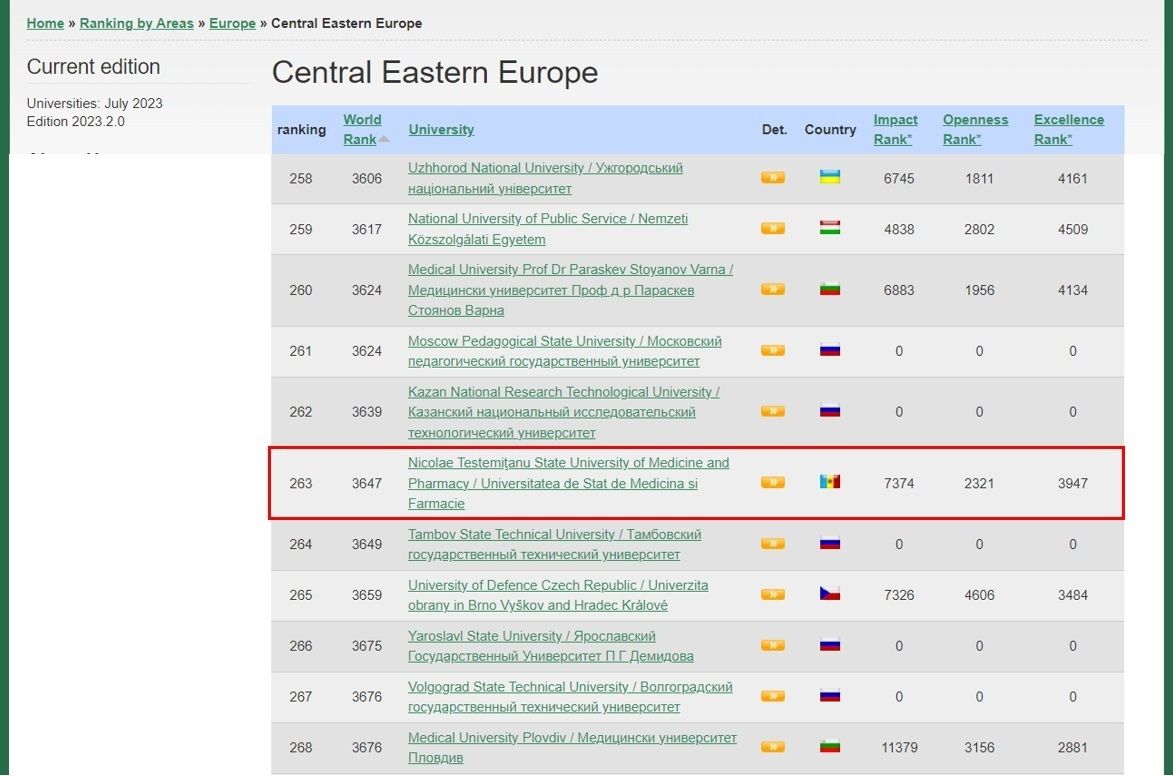
Task: Click Ukraine flag in Uzhhorod row
Action: coord(829,178)
